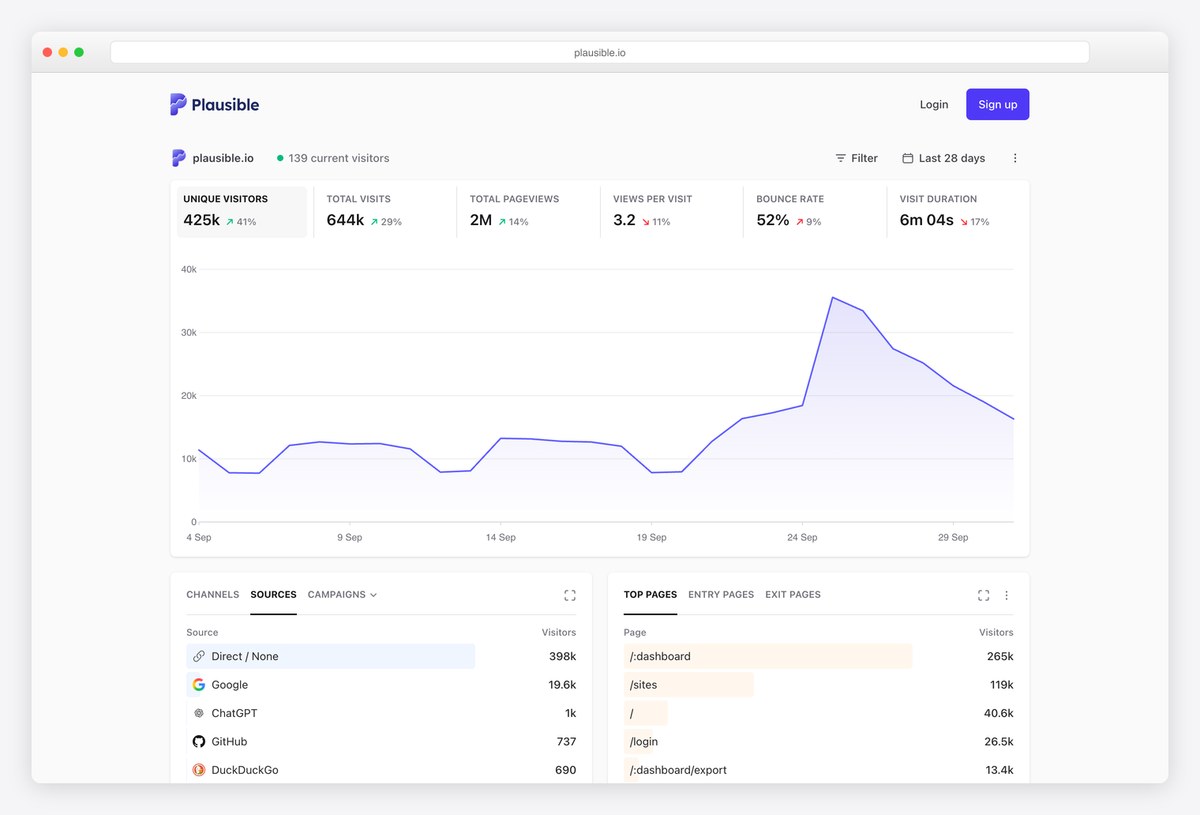Click the ChatGPT icon in the sources list
1200x815 pixels.
[x=199, y=713]
